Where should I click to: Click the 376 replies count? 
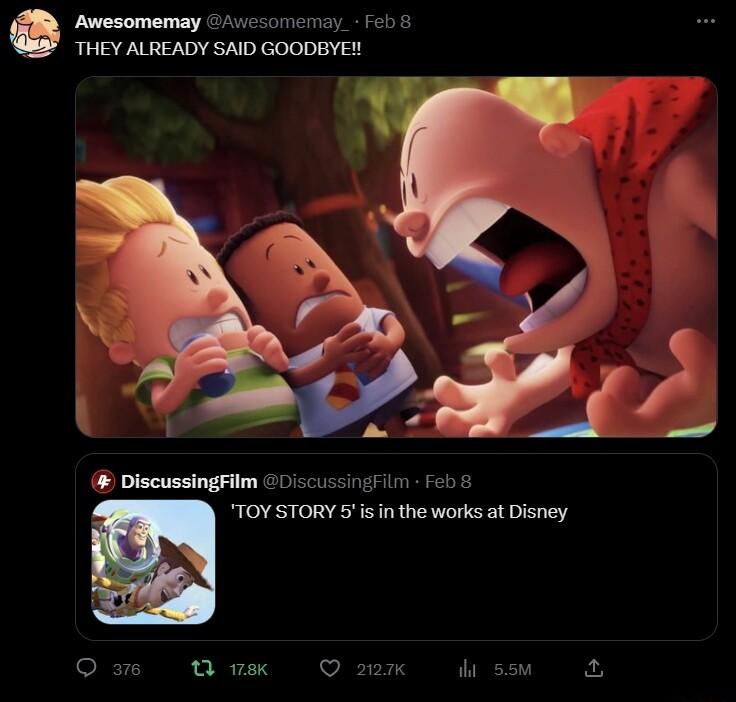(x=126, y=669)
